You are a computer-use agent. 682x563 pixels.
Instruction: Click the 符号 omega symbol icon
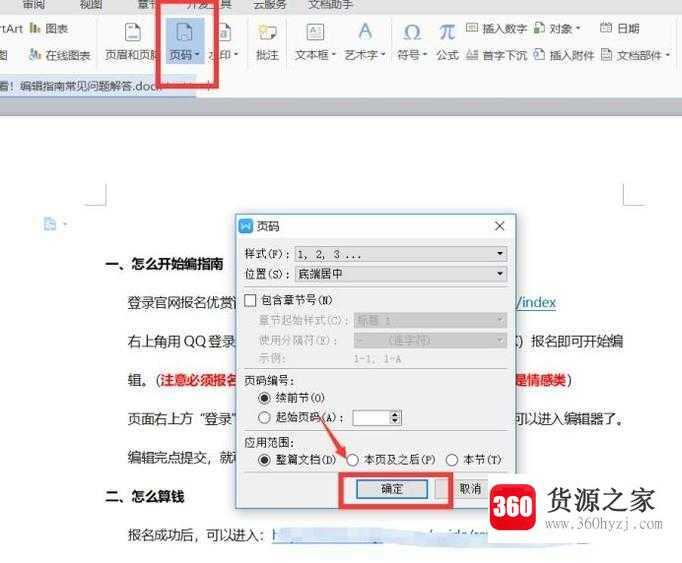click(x=412, y=32)
